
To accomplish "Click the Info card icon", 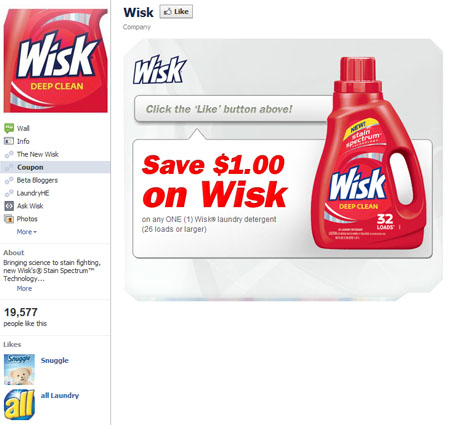I will (9, 141).
